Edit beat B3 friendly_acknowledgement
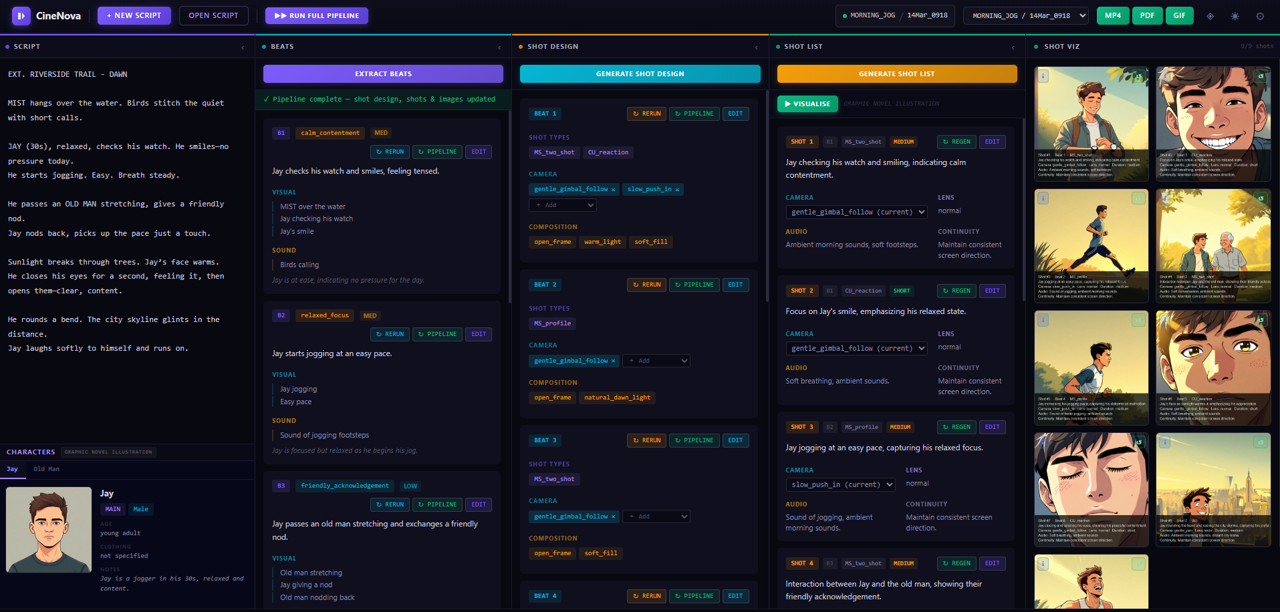This screenshot has width=1280, height=612. pyautogui.click(x=478, y=504)
